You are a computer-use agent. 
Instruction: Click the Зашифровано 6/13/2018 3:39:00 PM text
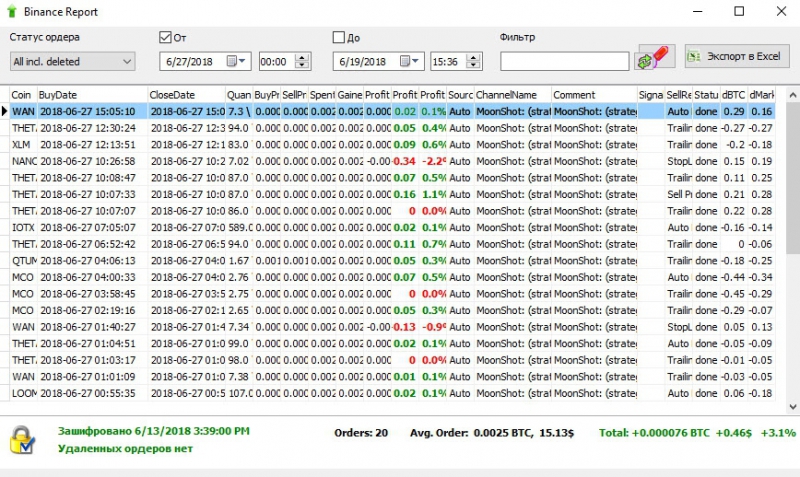coord(154,431)
